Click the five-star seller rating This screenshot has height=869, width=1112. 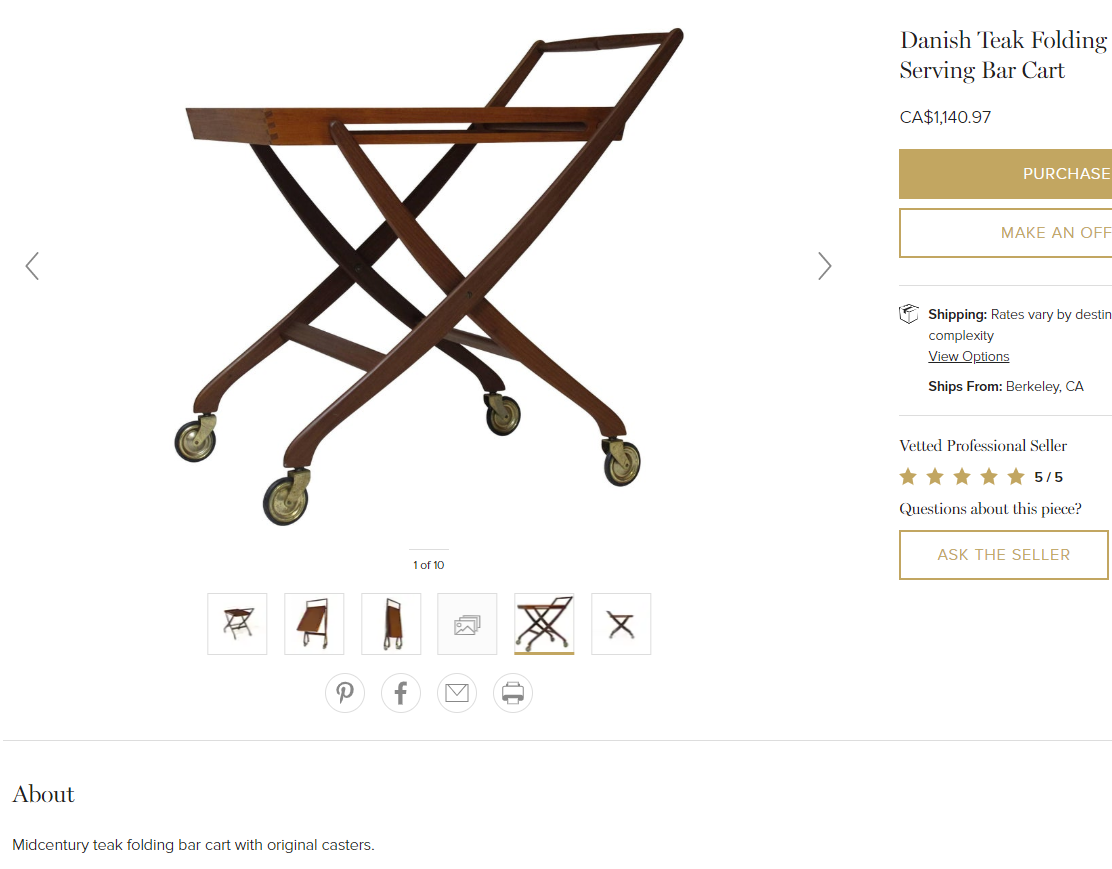click(962, 477)
